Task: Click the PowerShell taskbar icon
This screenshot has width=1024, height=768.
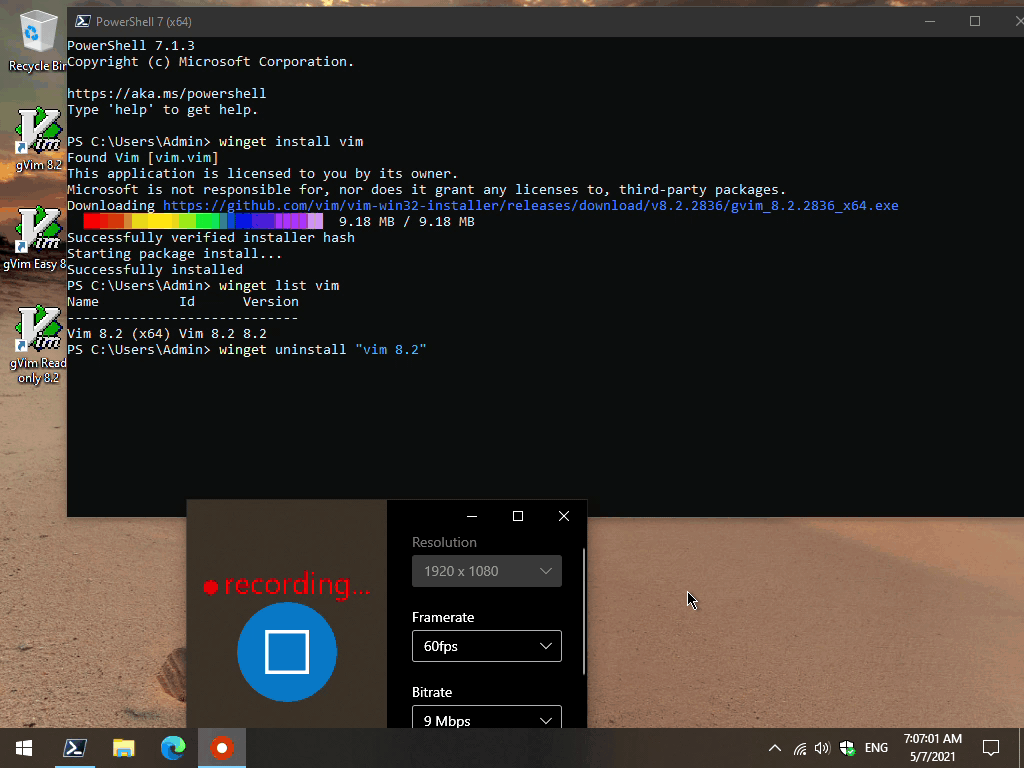Action: 74,748
